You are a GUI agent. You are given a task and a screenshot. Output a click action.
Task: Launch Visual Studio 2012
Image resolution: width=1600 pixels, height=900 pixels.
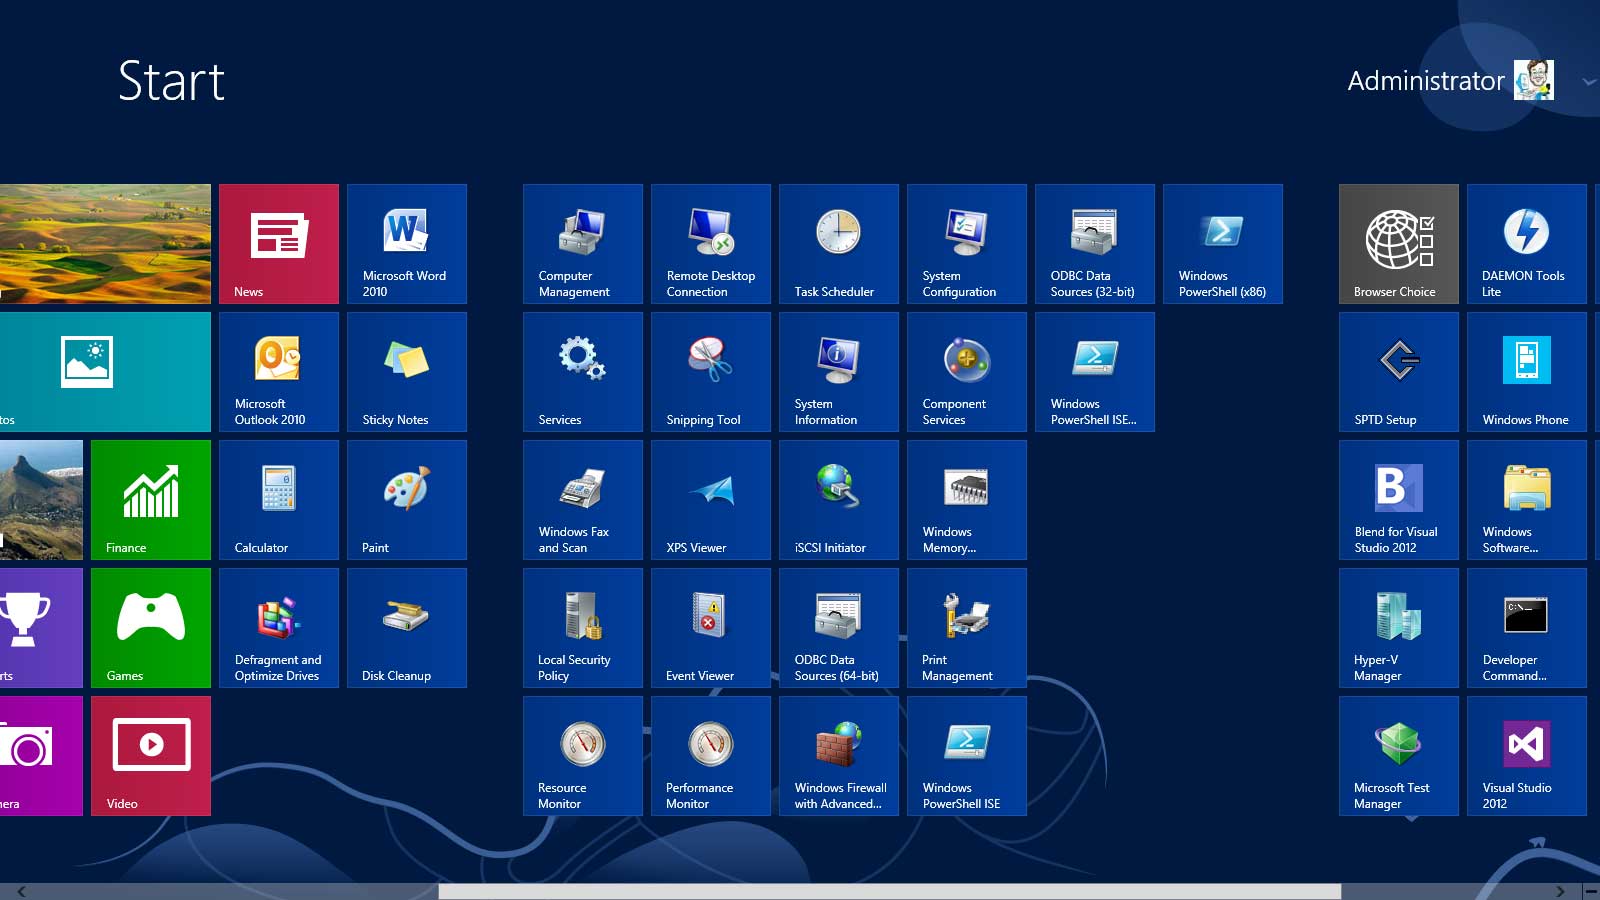pyautogui.click(x=1526, y=756)
